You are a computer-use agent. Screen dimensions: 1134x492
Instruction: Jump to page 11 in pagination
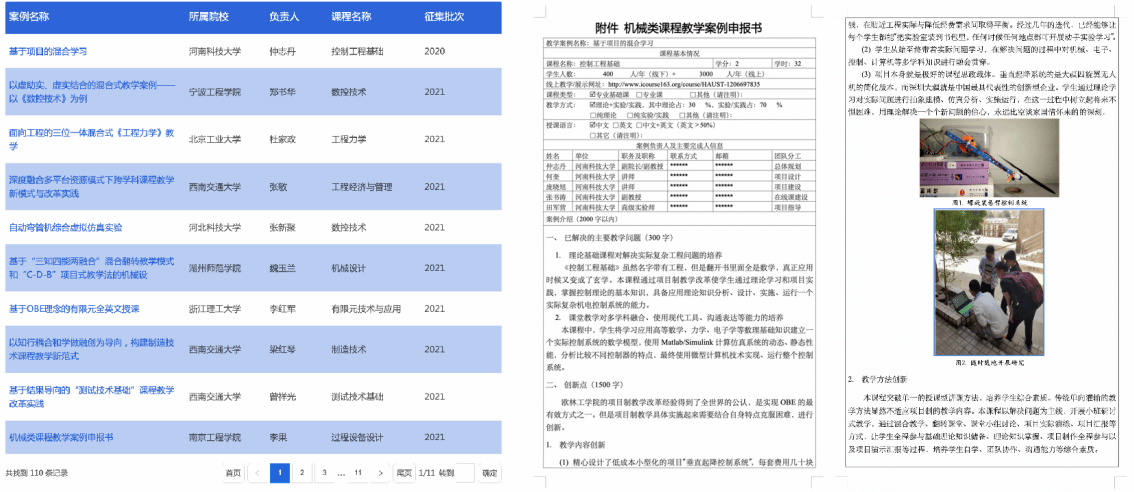(x=356, y=473)
